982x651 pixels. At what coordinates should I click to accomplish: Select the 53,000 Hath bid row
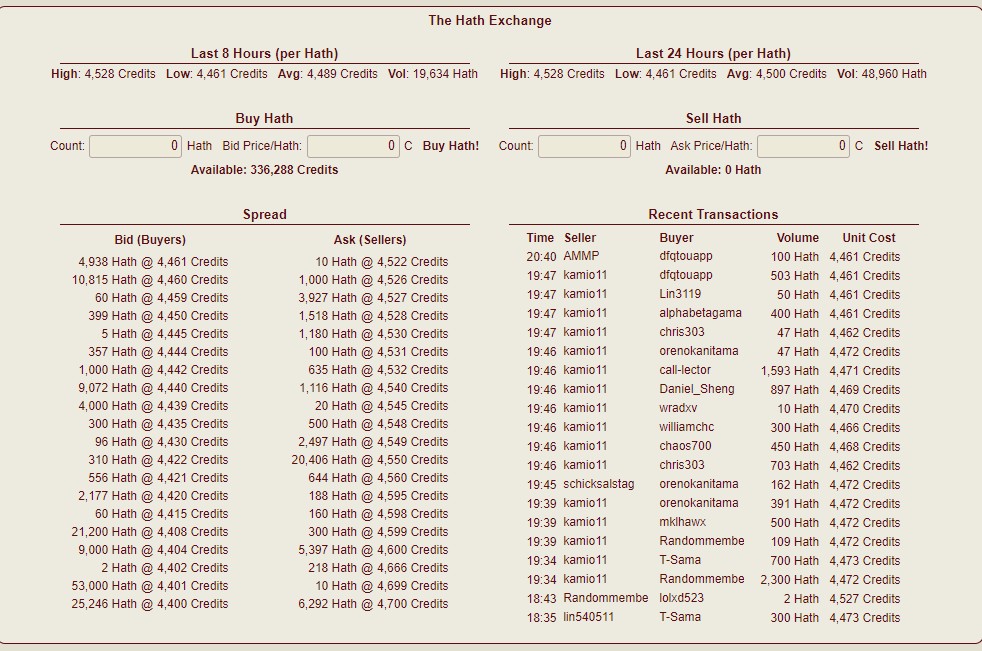pyautogui.click(x=150, y=586)
